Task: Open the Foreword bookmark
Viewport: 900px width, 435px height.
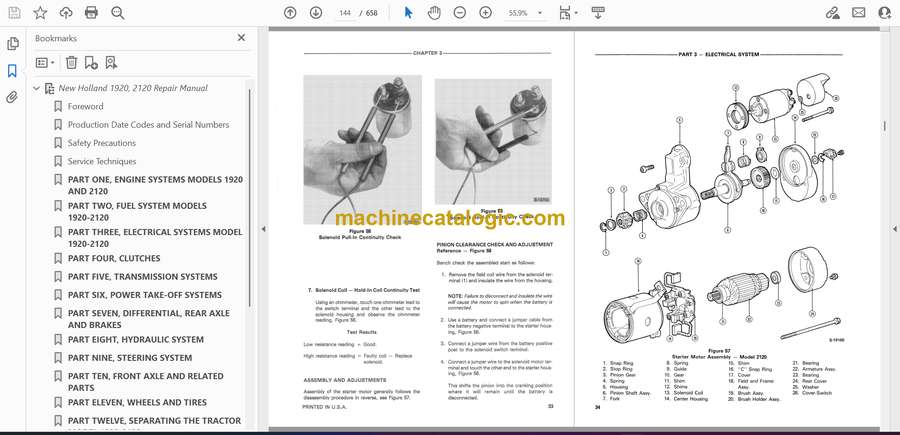Action: pos(86,106)
